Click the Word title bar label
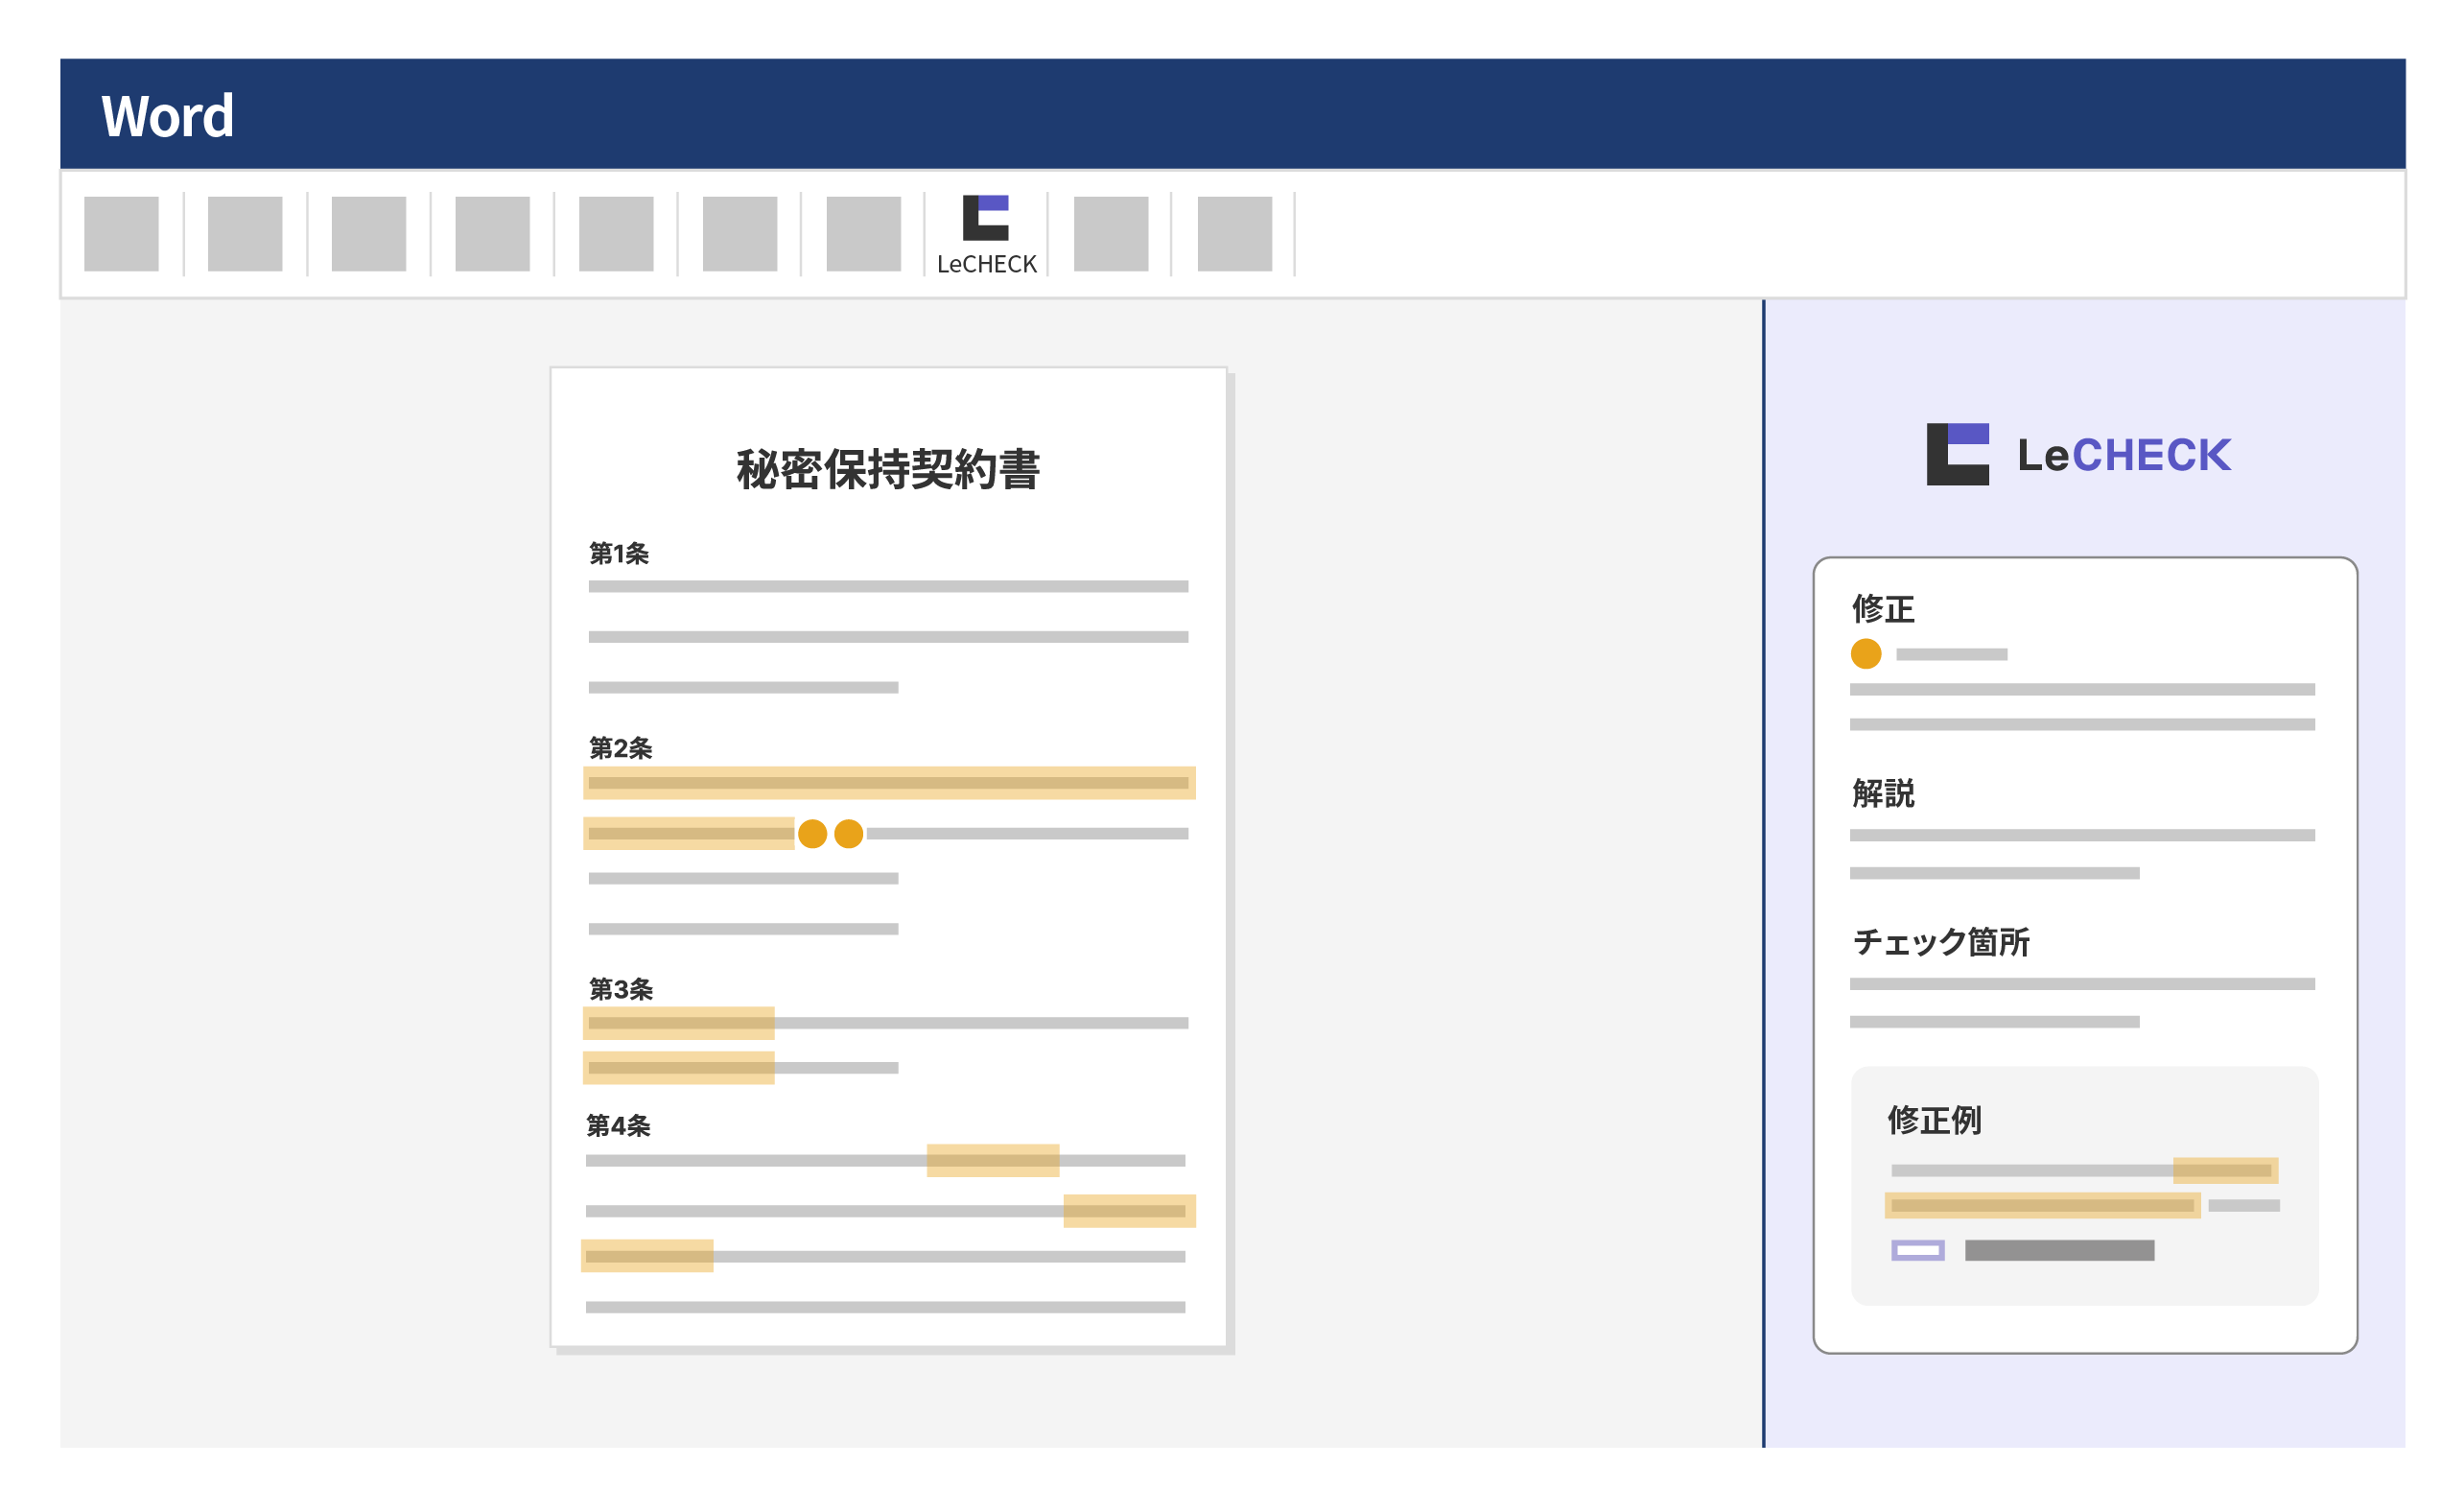Viewport: 2464px width, 1512px height. pos(168,114)
